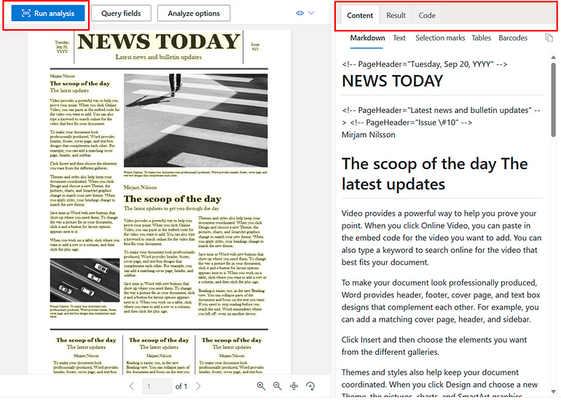Open Analyze options
The height and width of the screenshot is (400, 561).
point(194,13)
